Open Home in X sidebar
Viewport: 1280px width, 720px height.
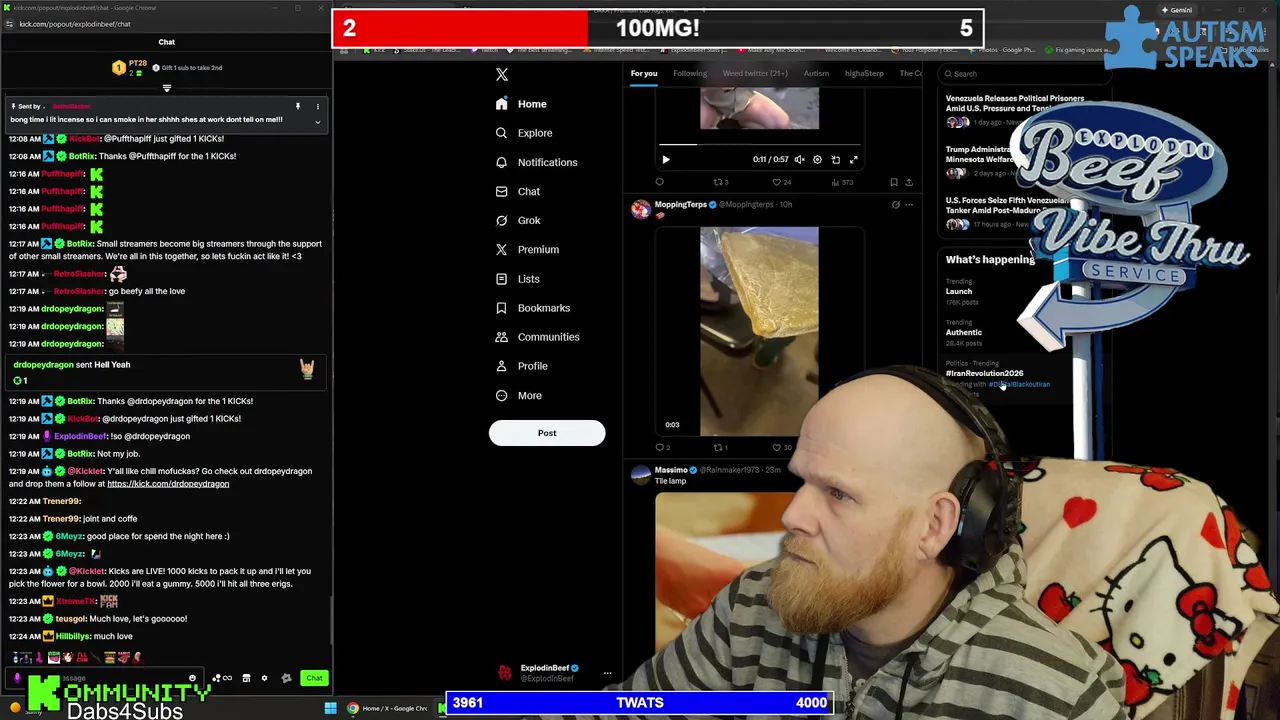521,104
